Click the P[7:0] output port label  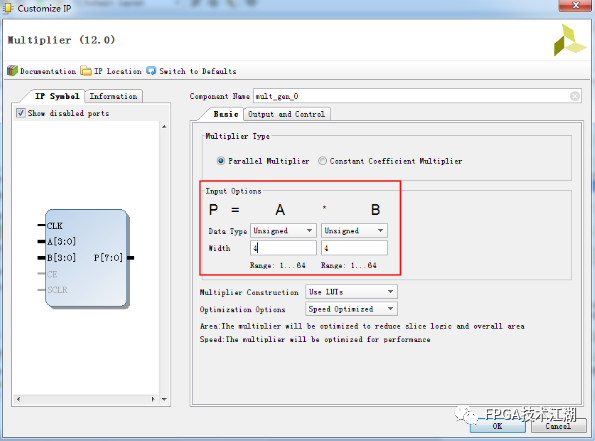pos(108,258)
